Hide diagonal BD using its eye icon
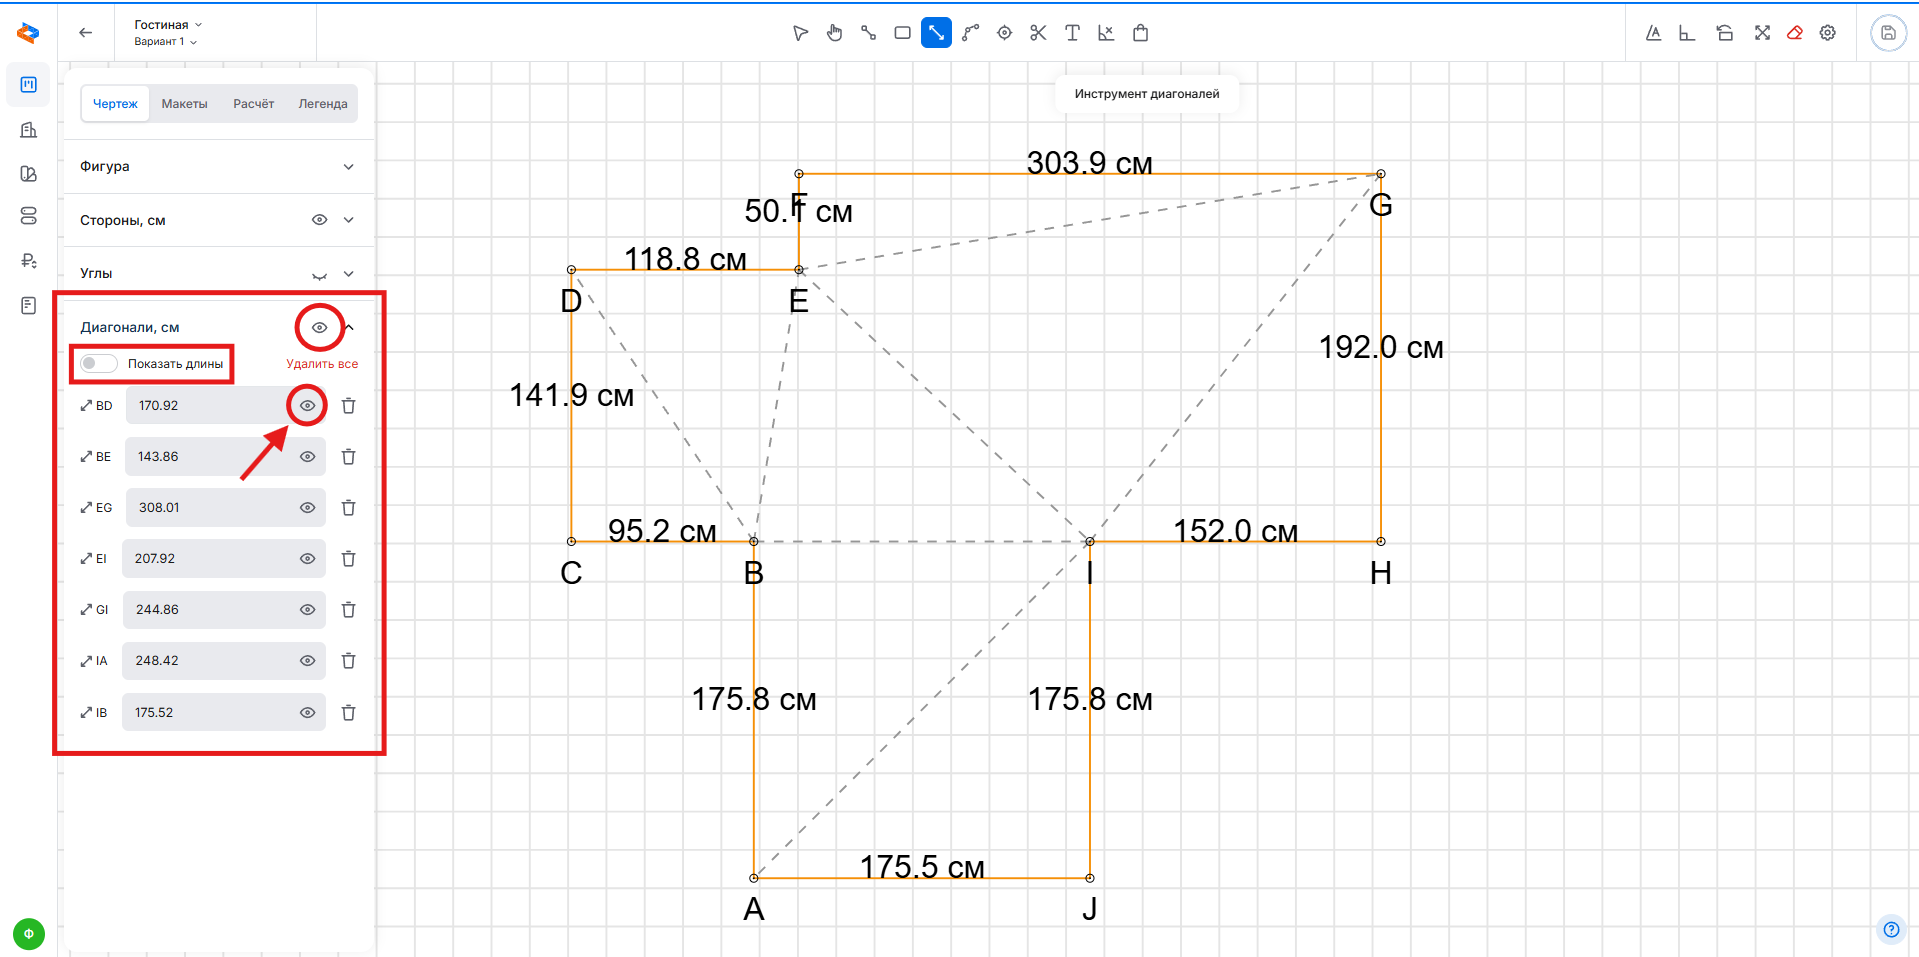Image resolution: width=1919 pixels, height=957 pixels. [x=308, y=406]
